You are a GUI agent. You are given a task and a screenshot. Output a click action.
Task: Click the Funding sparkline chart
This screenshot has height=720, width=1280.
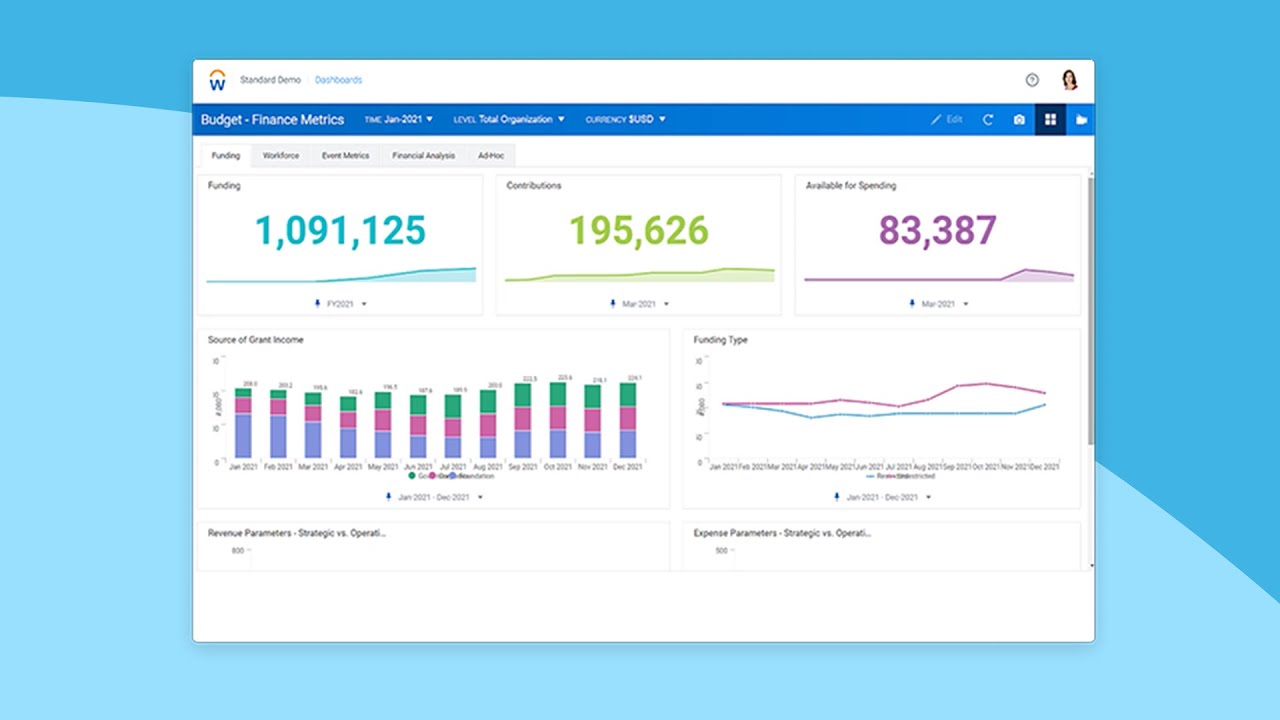(341, 275)
